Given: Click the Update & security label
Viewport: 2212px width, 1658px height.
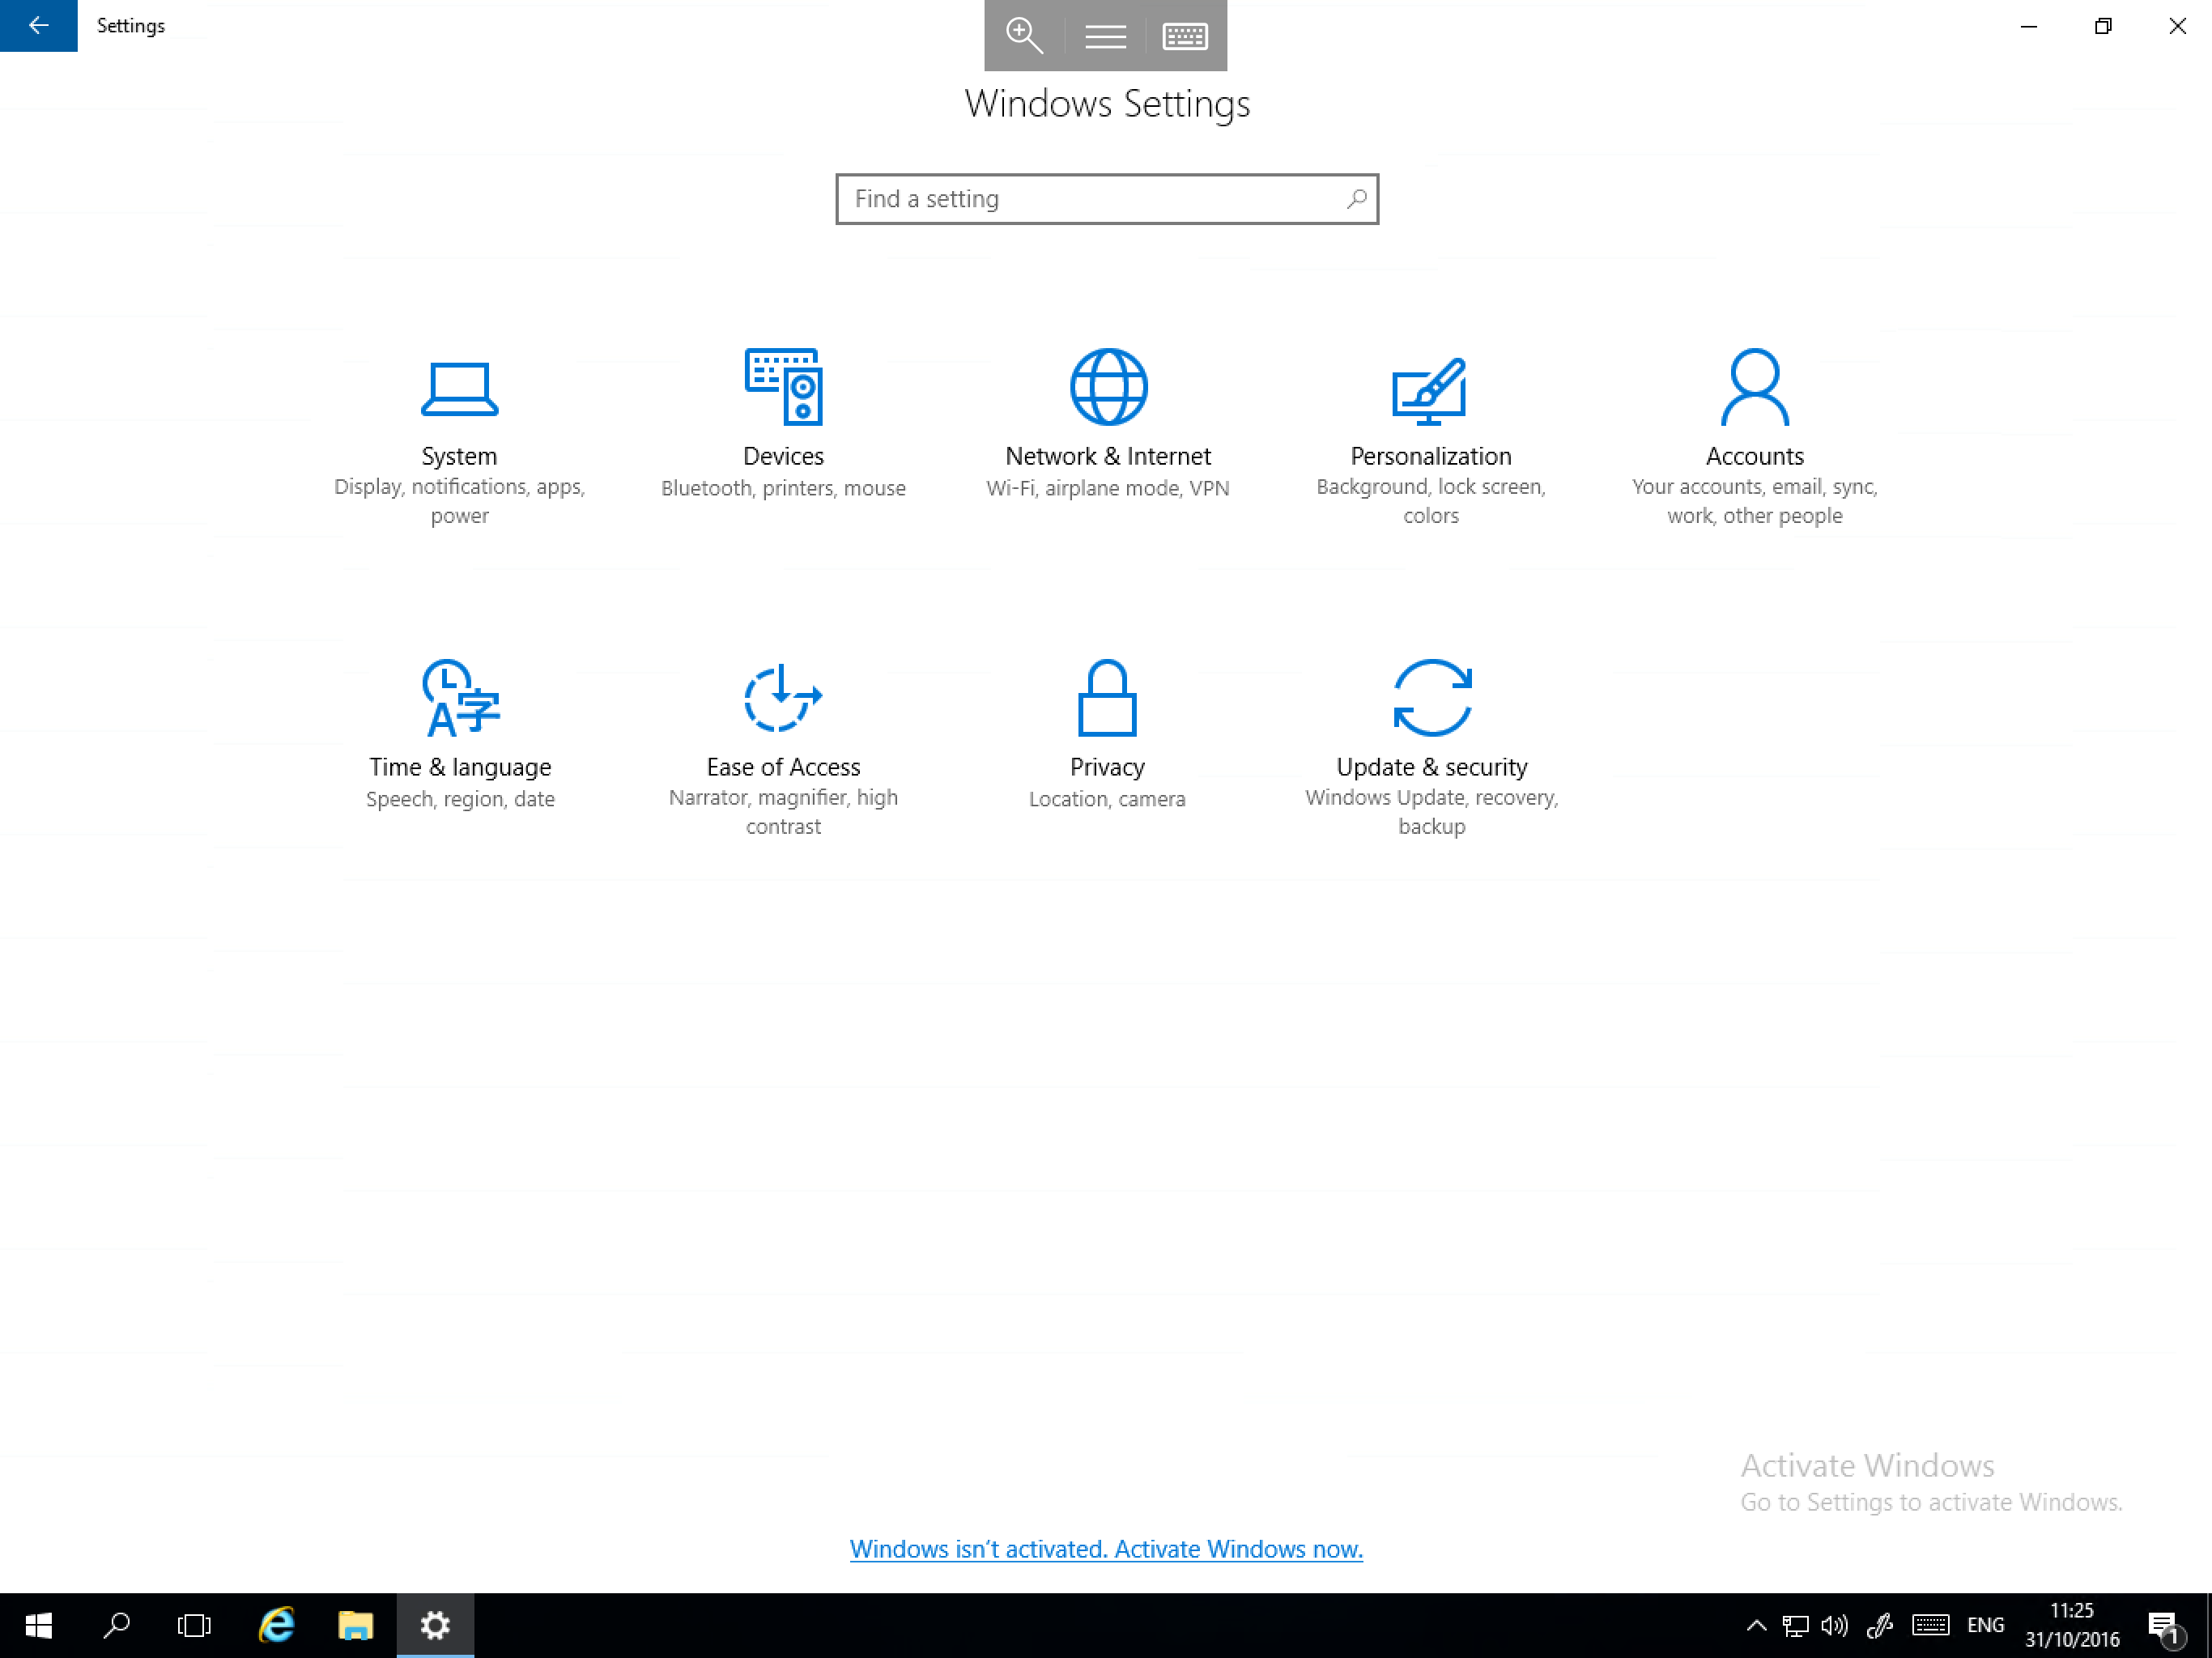Looking at the screenshot, I should (1432, 767).
